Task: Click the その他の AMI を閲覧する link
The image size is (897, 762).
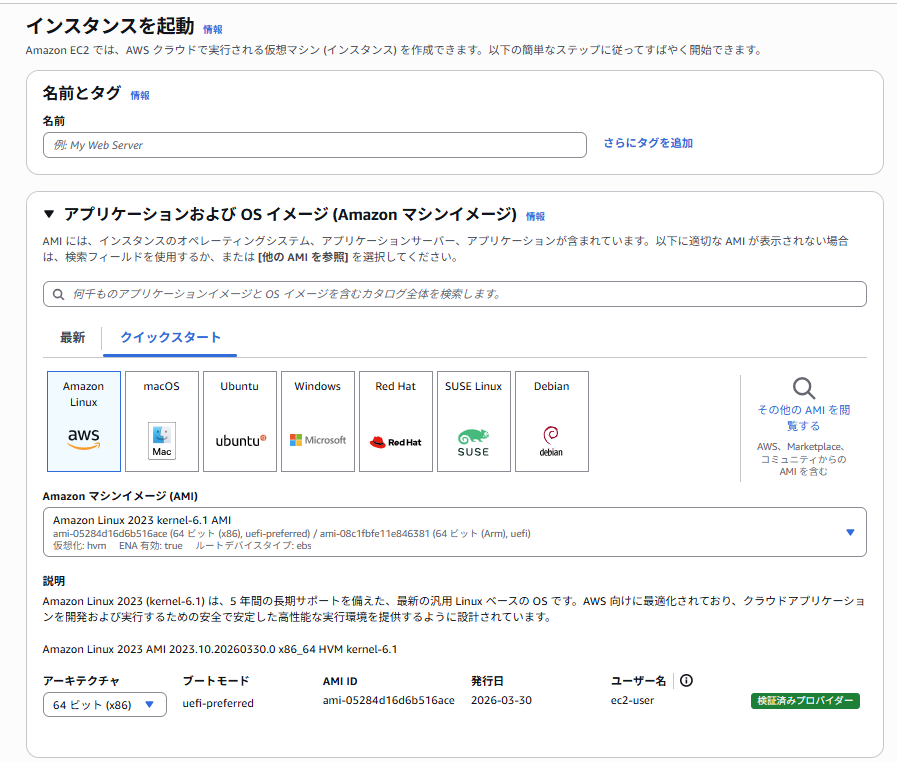Action: [x=803, y=418]
